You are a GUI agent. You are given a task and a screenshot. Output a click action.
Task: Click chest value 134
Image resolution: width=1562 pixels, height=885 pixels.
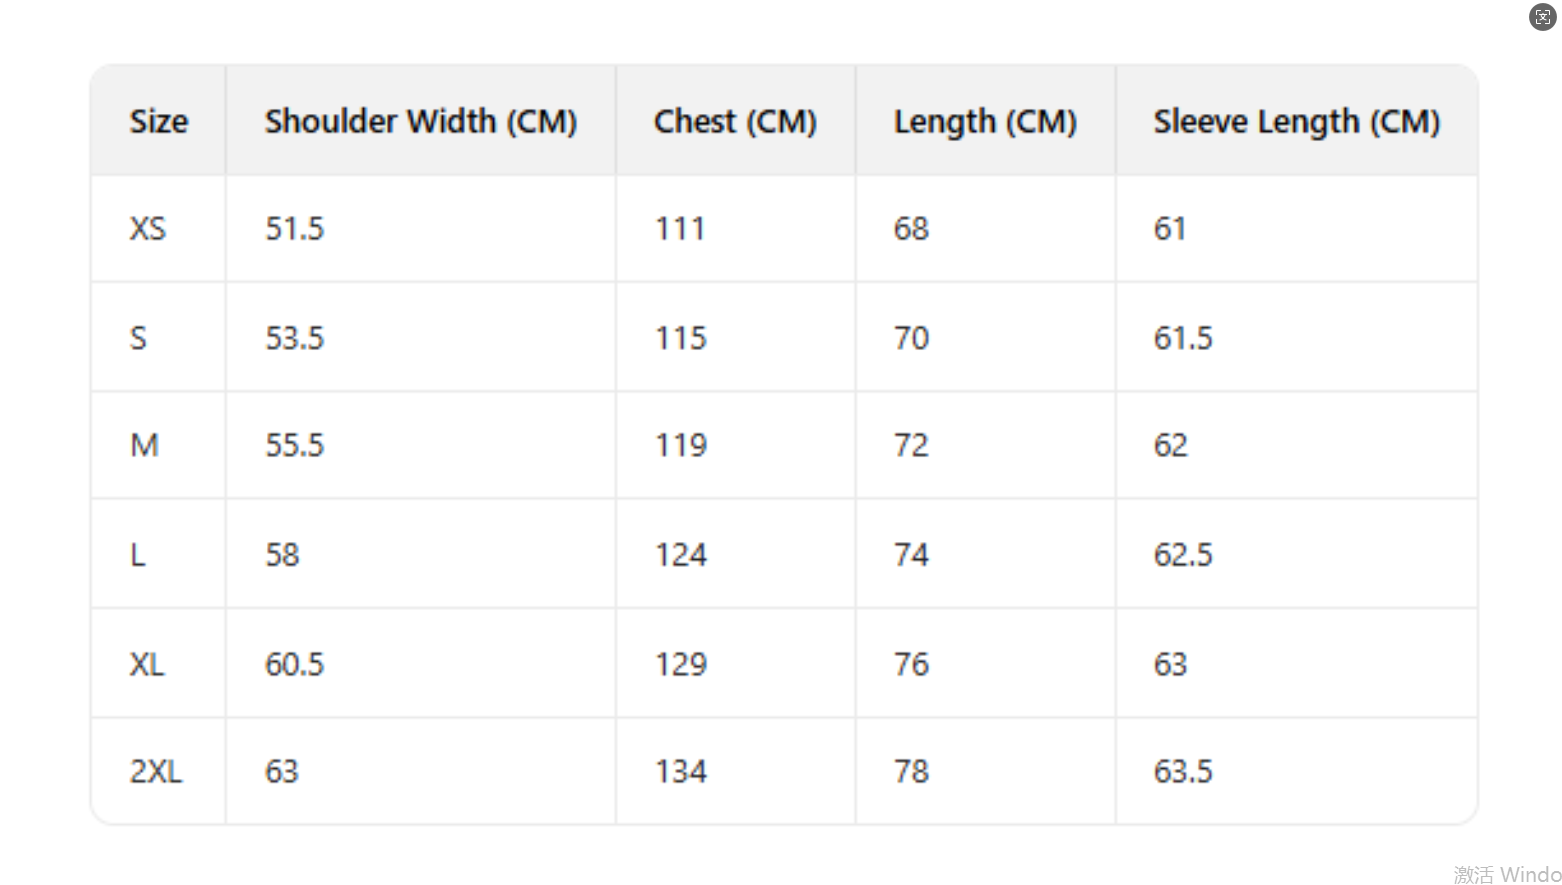click(x=681, y=771)
